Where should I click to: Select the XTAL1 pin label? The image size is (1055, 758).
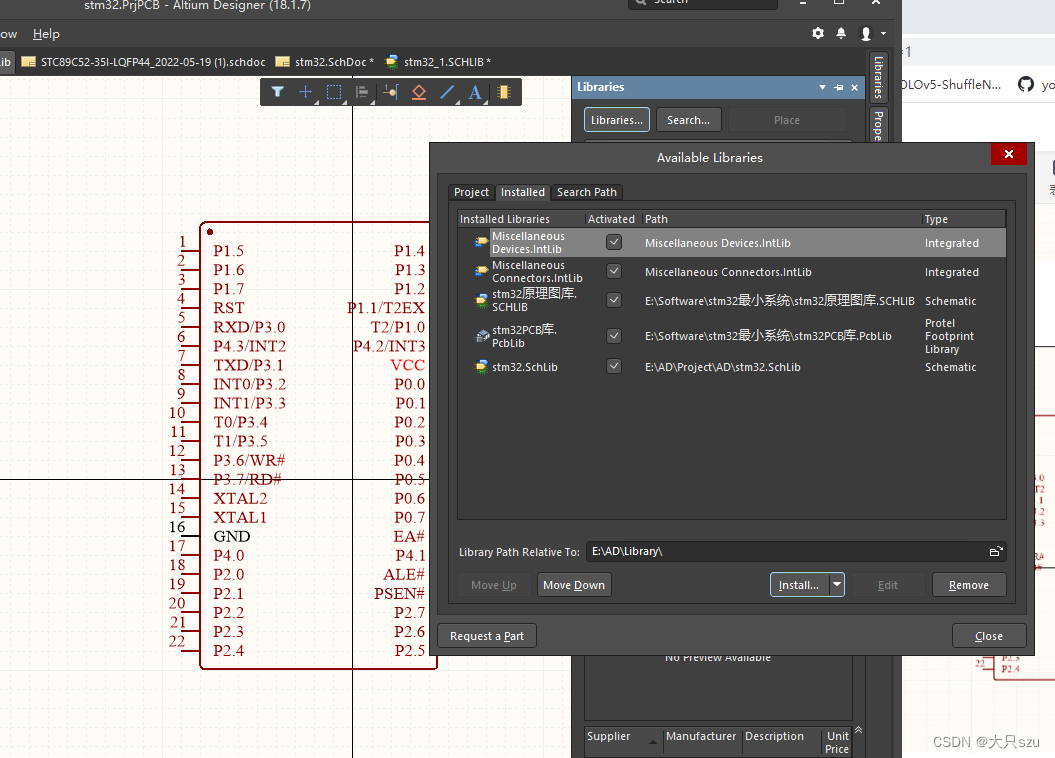(x=240, y=517)
